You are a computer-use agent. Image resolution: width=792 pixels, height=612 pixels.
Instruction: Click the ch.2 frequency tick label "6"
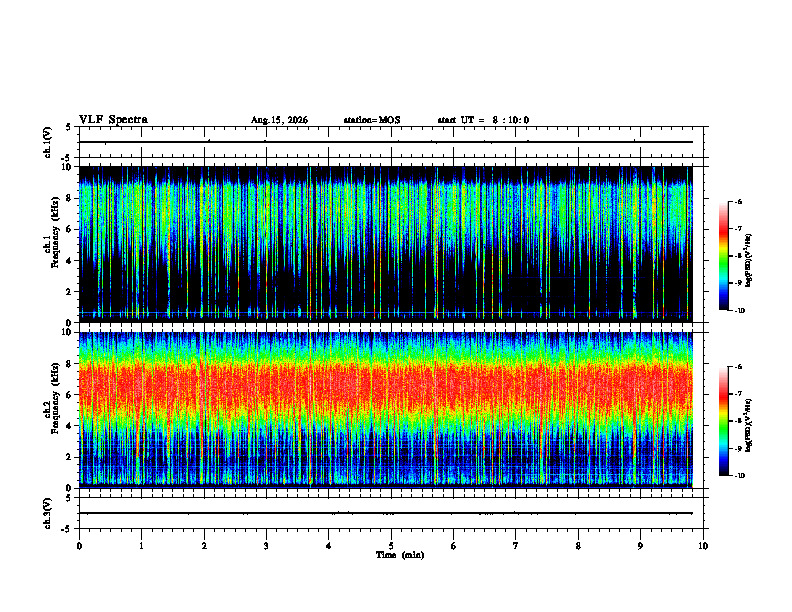pyautogui.click(x=70, y=395)
